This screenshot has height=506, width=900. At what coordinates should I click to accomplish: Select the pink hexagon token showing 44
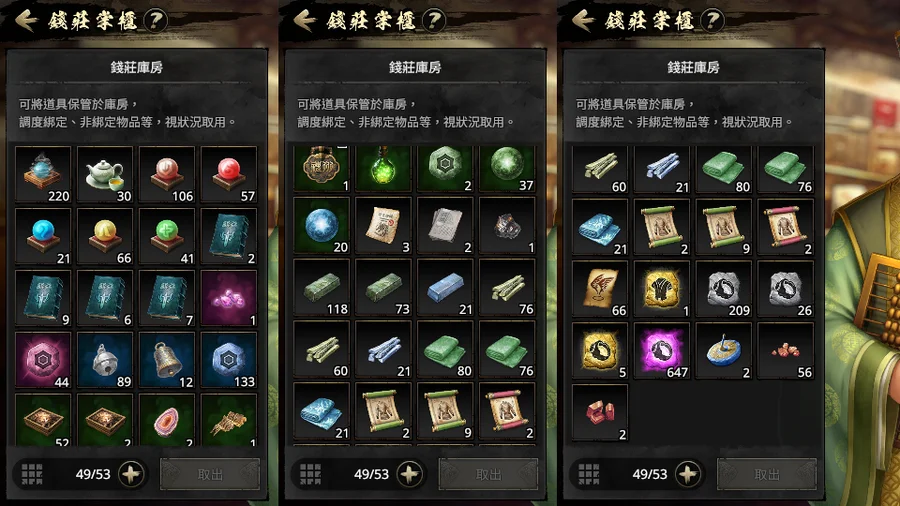coord(43,360)
